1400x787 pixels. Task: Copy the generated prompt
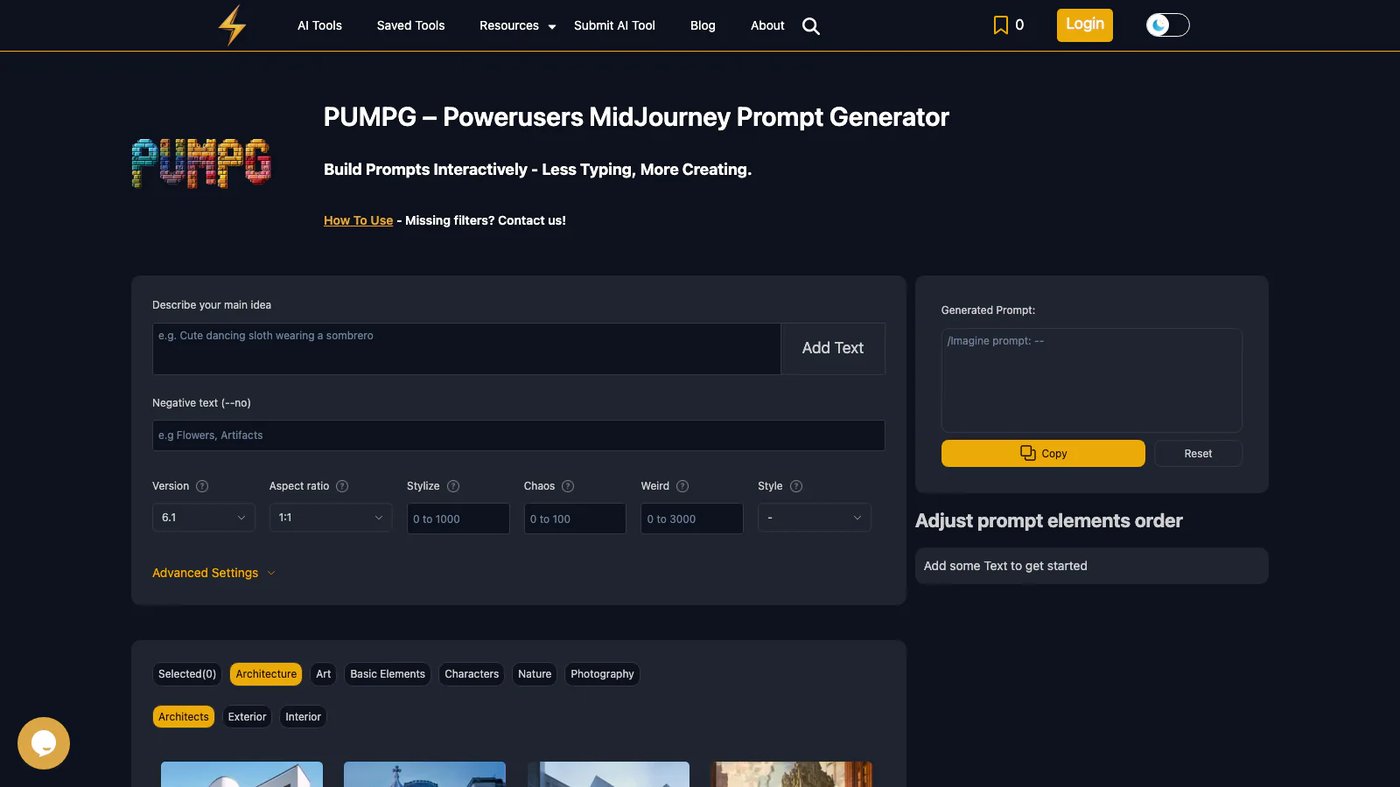tap(1043, 453)
